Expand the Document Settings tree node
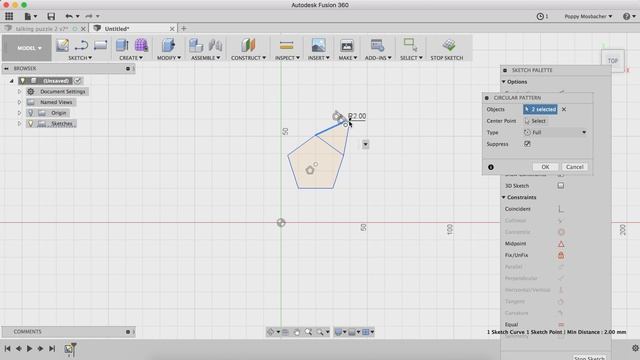640x360 pixels. tap(19, 91)
